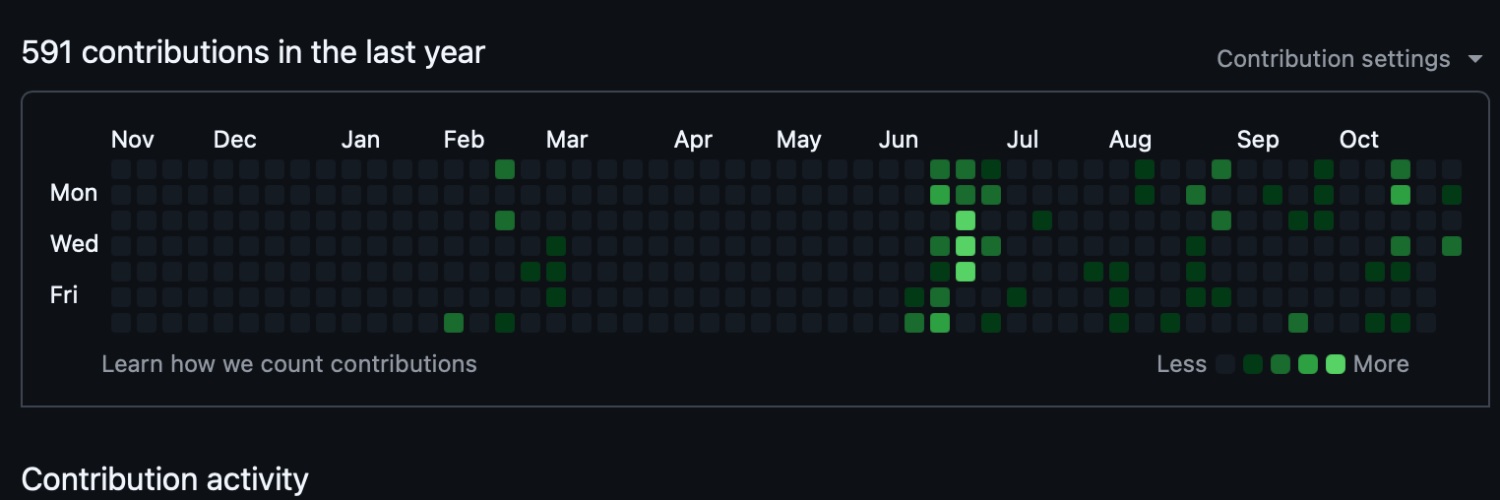Image resolution: width=1500 pixels, height=500 pixels.
Task: Open the Contribution settings dropdown
Action: 1333,59
